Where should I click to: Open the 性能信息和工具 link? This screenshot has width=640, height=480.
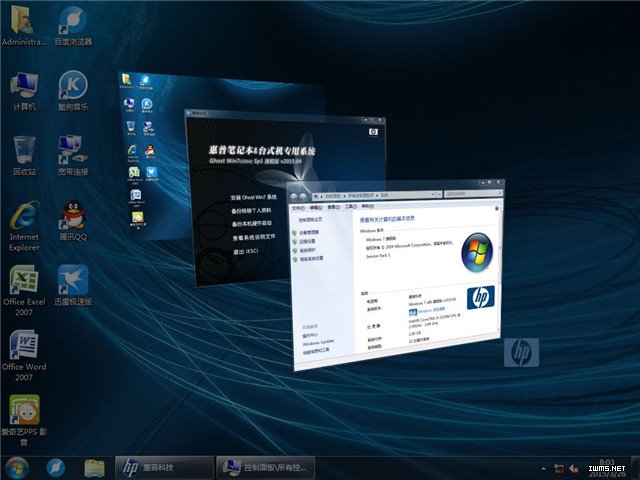coord(316,351)
